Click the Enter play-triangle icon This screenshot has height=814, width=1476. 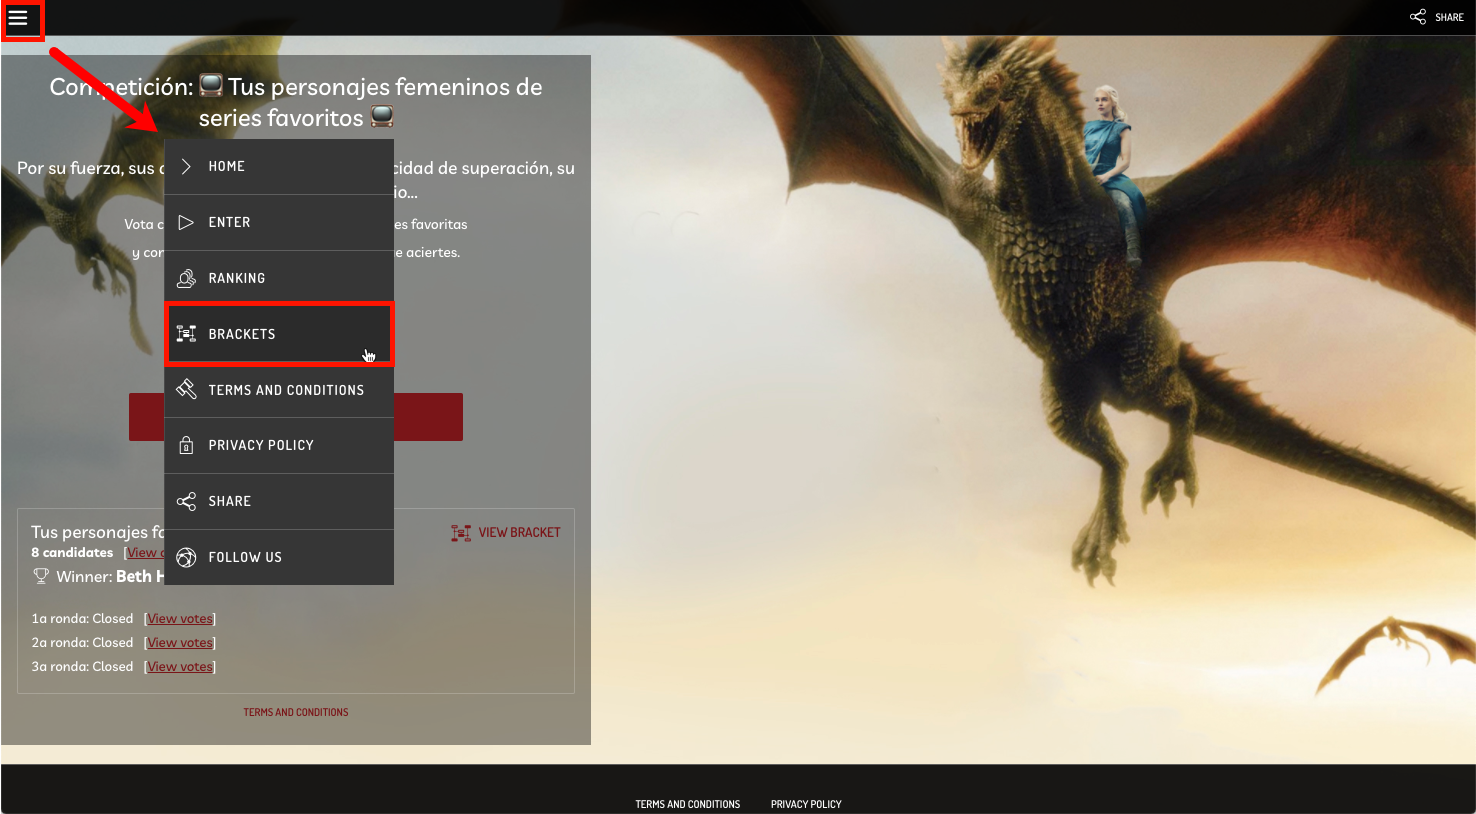[x=186, y=222]
